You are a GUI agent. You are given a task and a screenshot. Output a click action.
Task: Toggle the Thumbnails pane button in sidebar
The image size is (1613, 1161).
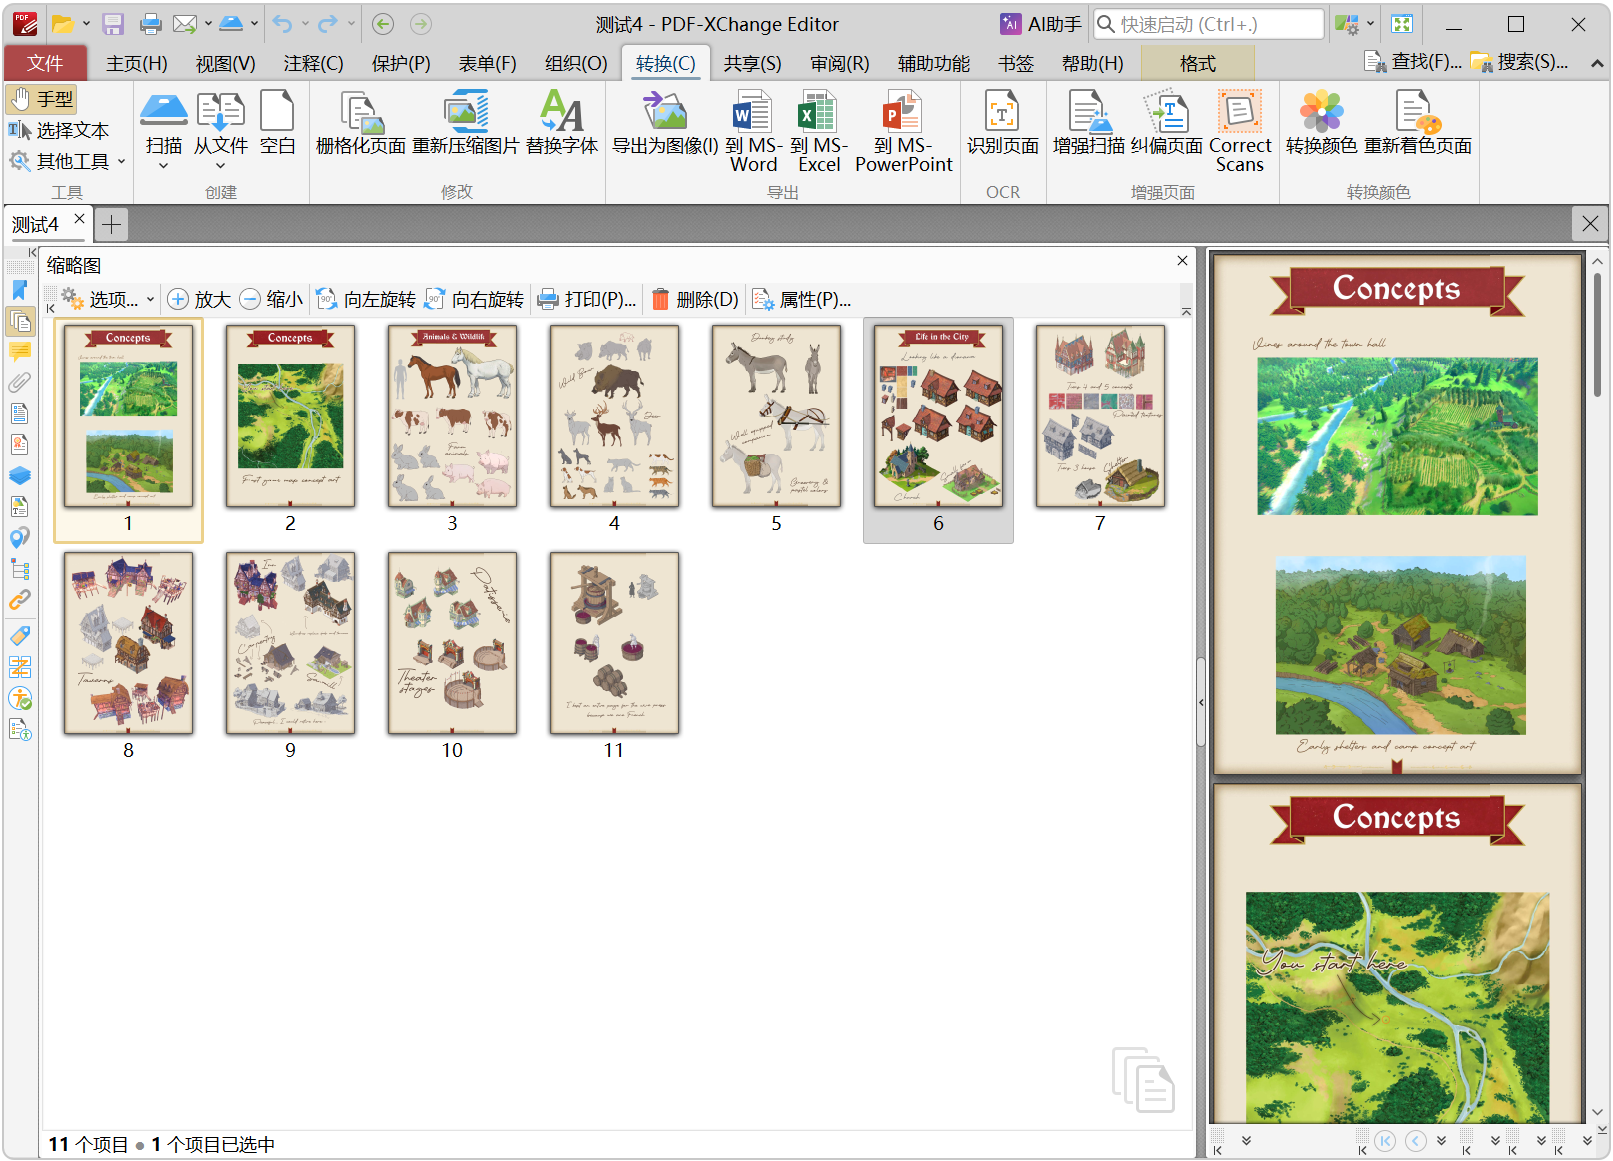tap(20, 321)
